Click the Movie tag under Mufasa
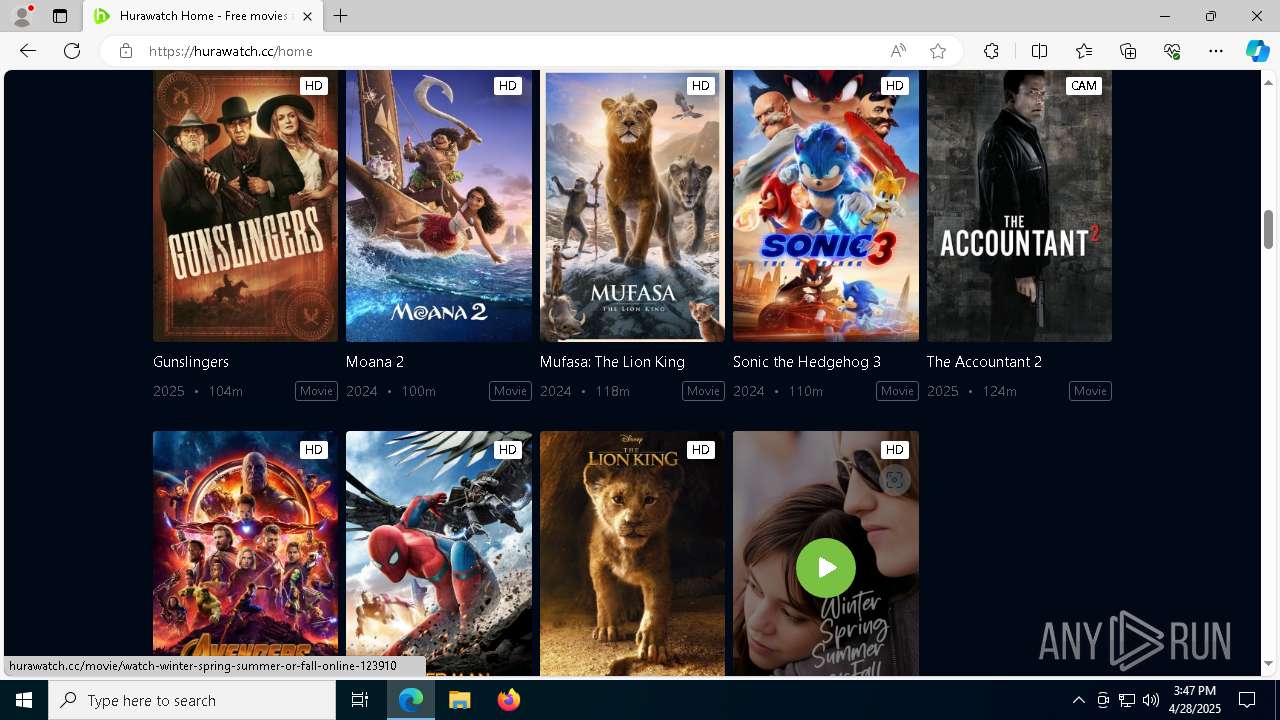Viewport: 1280px width, 720px height. [703, 391]
